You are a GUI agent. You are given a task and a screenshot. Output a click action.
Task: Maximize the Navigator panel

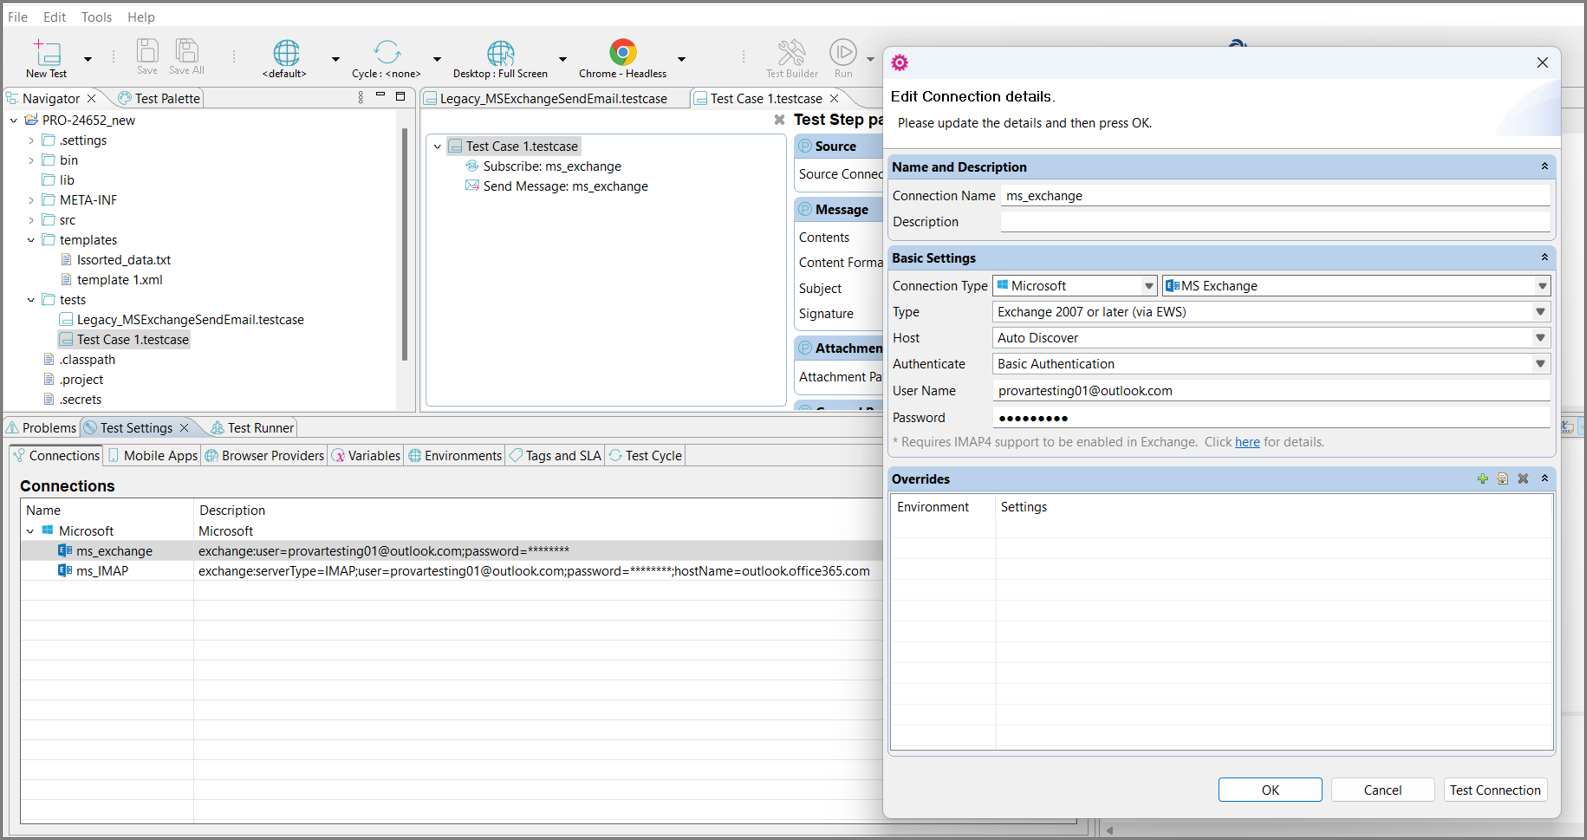coord(400,97)
